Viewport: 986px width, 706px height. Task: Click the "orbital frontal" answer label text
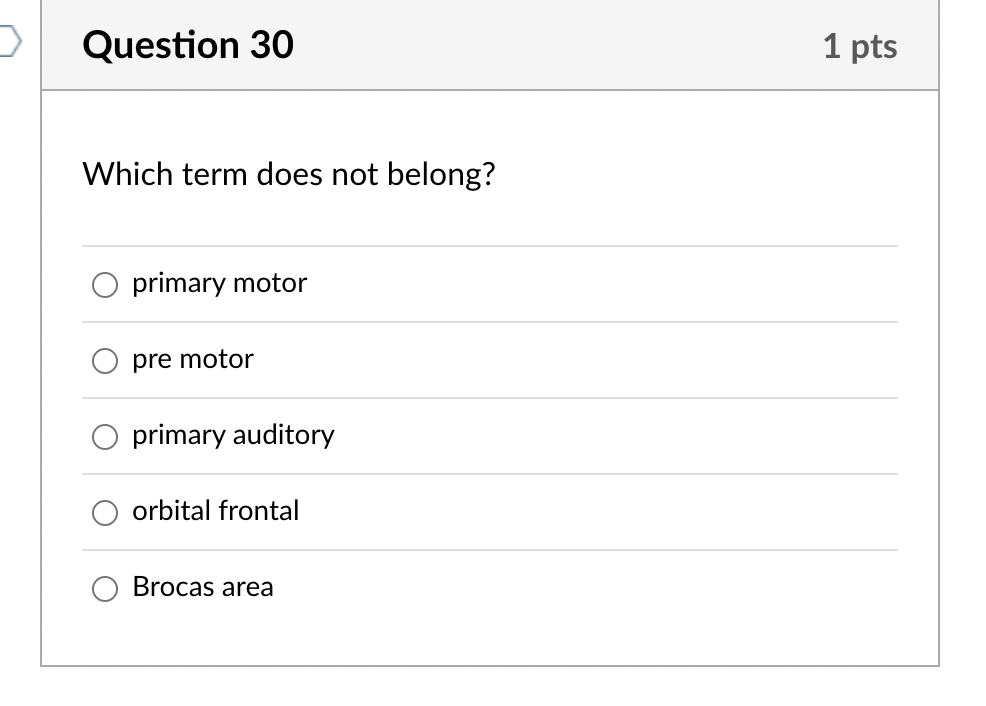tap(216, 511)
